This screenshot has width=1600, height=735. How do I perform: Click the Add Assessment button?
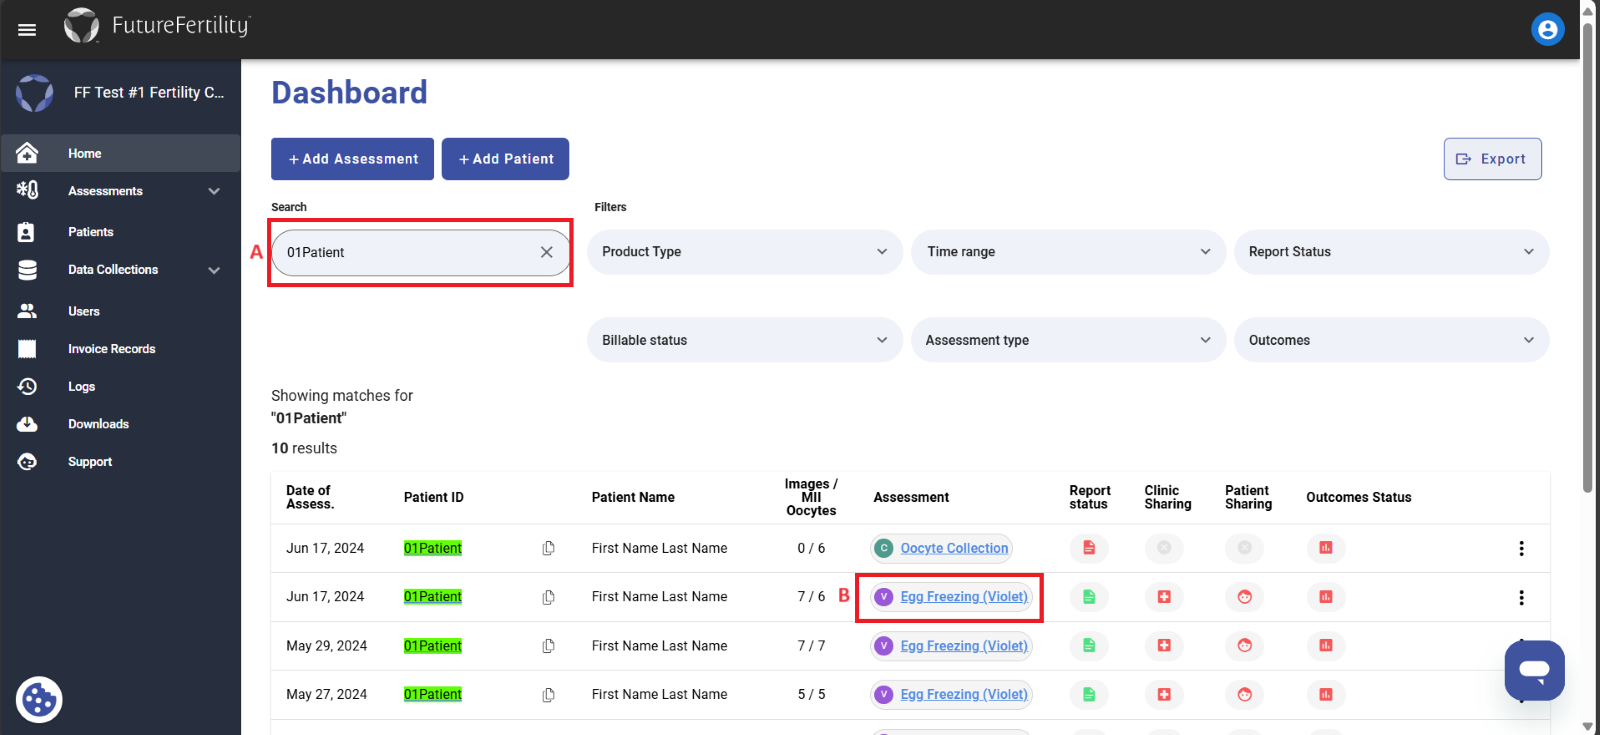[352, 159]
